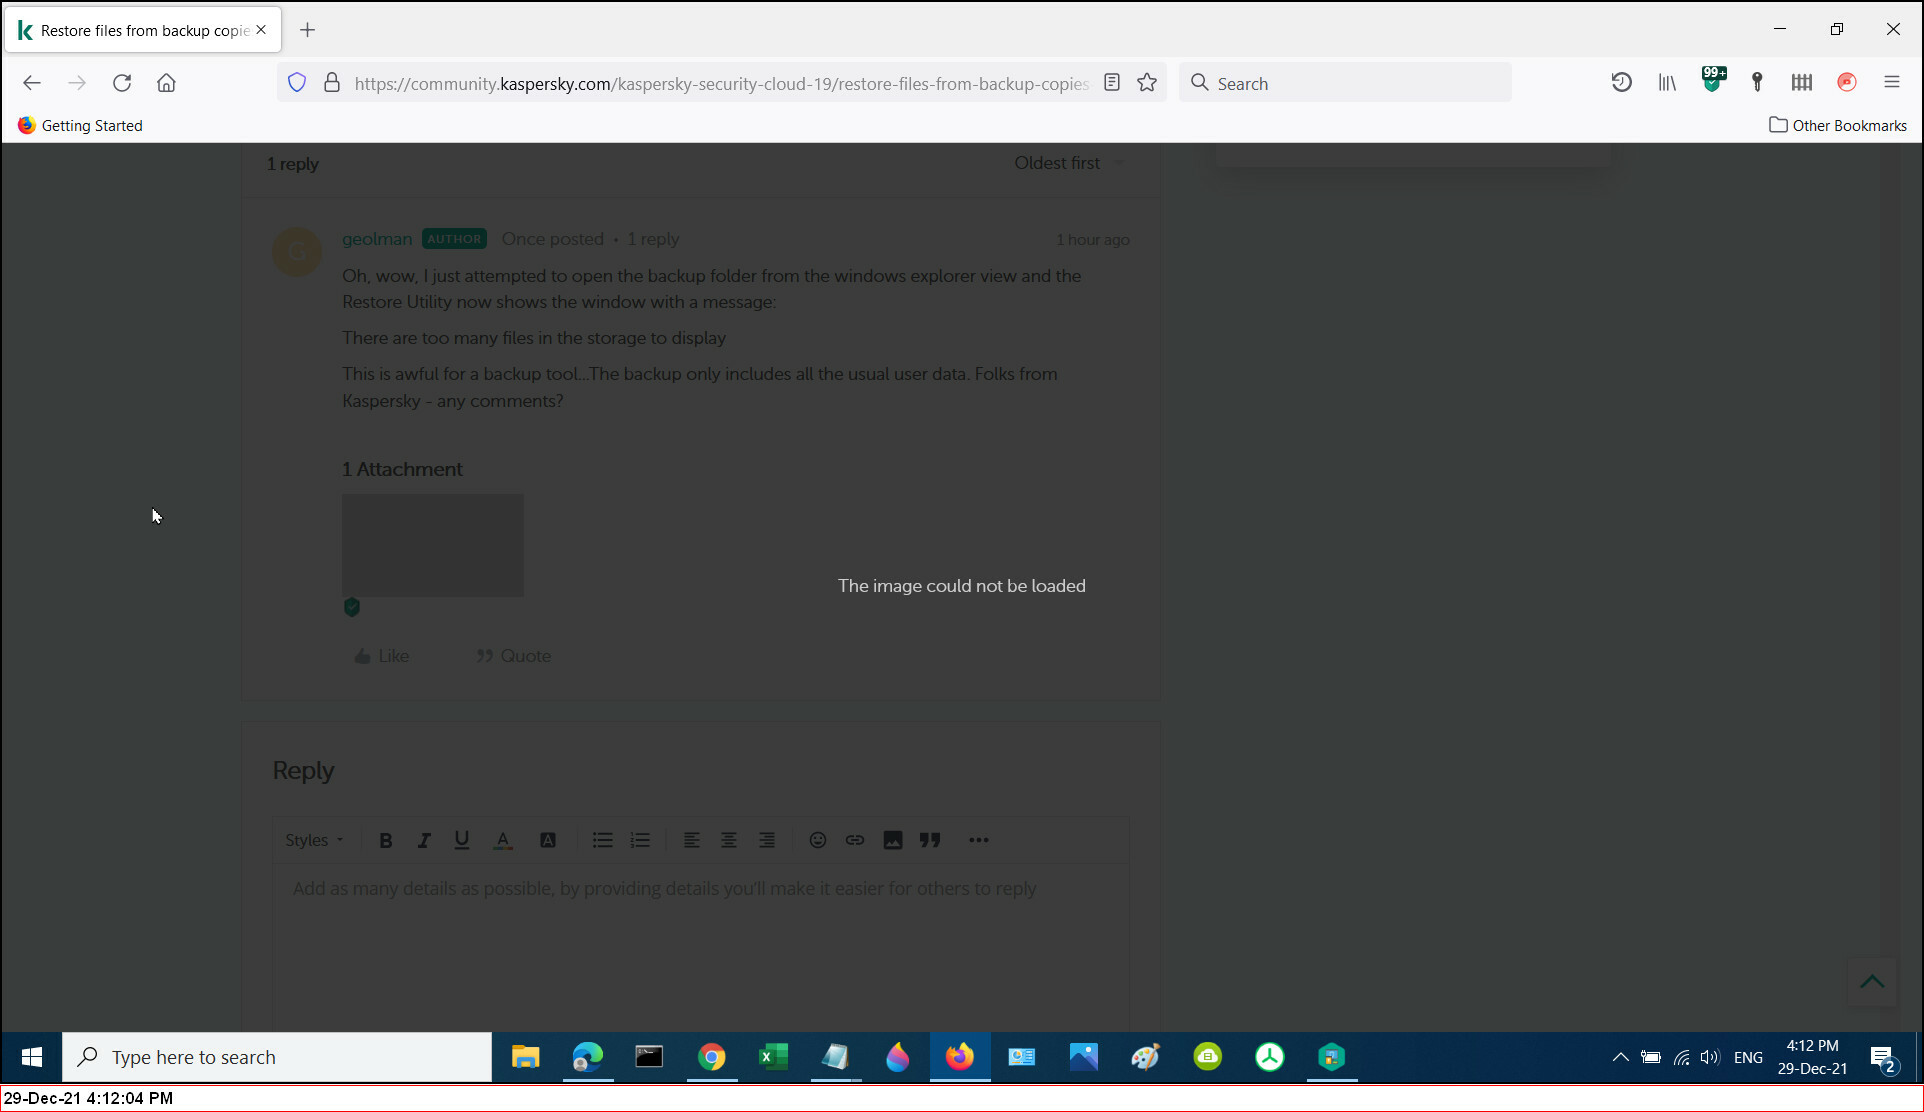Open Excel from the taskbar
The width and height of the screenshot is (1924, 1112).
(x=773, y=1057)
